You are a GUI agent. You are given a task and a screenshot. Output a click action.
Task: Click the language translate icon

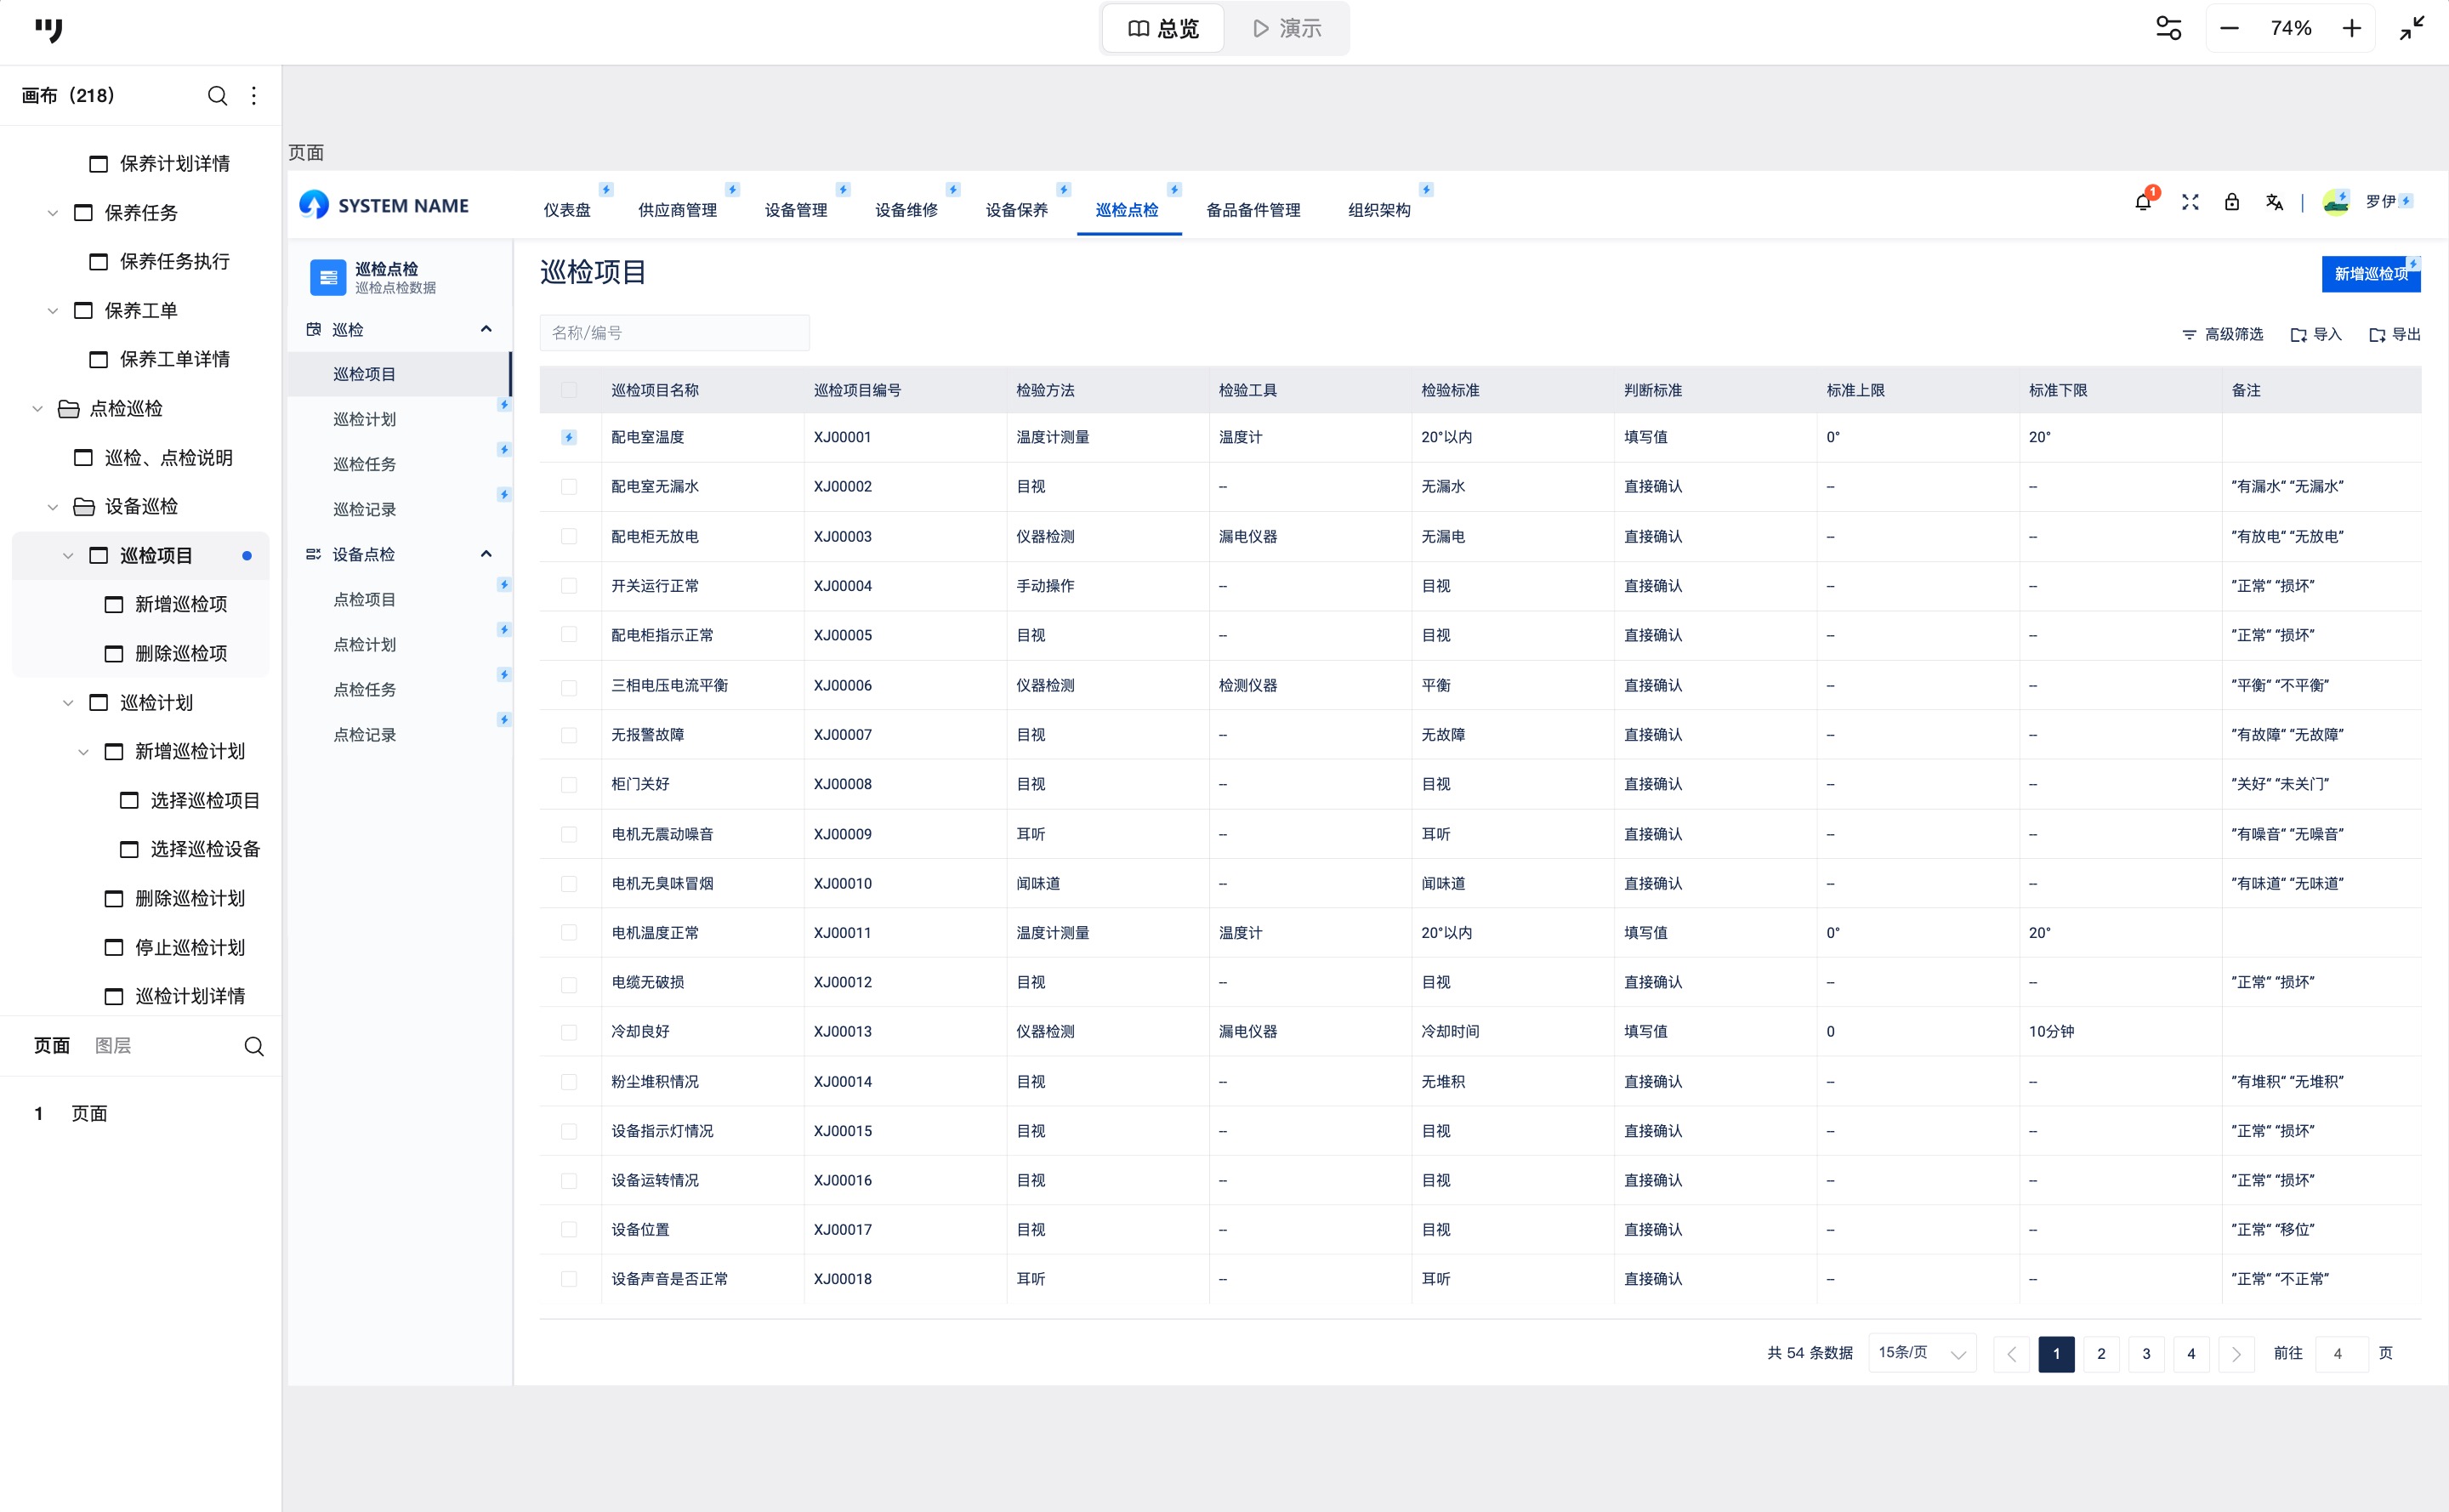coord(2274,202)
